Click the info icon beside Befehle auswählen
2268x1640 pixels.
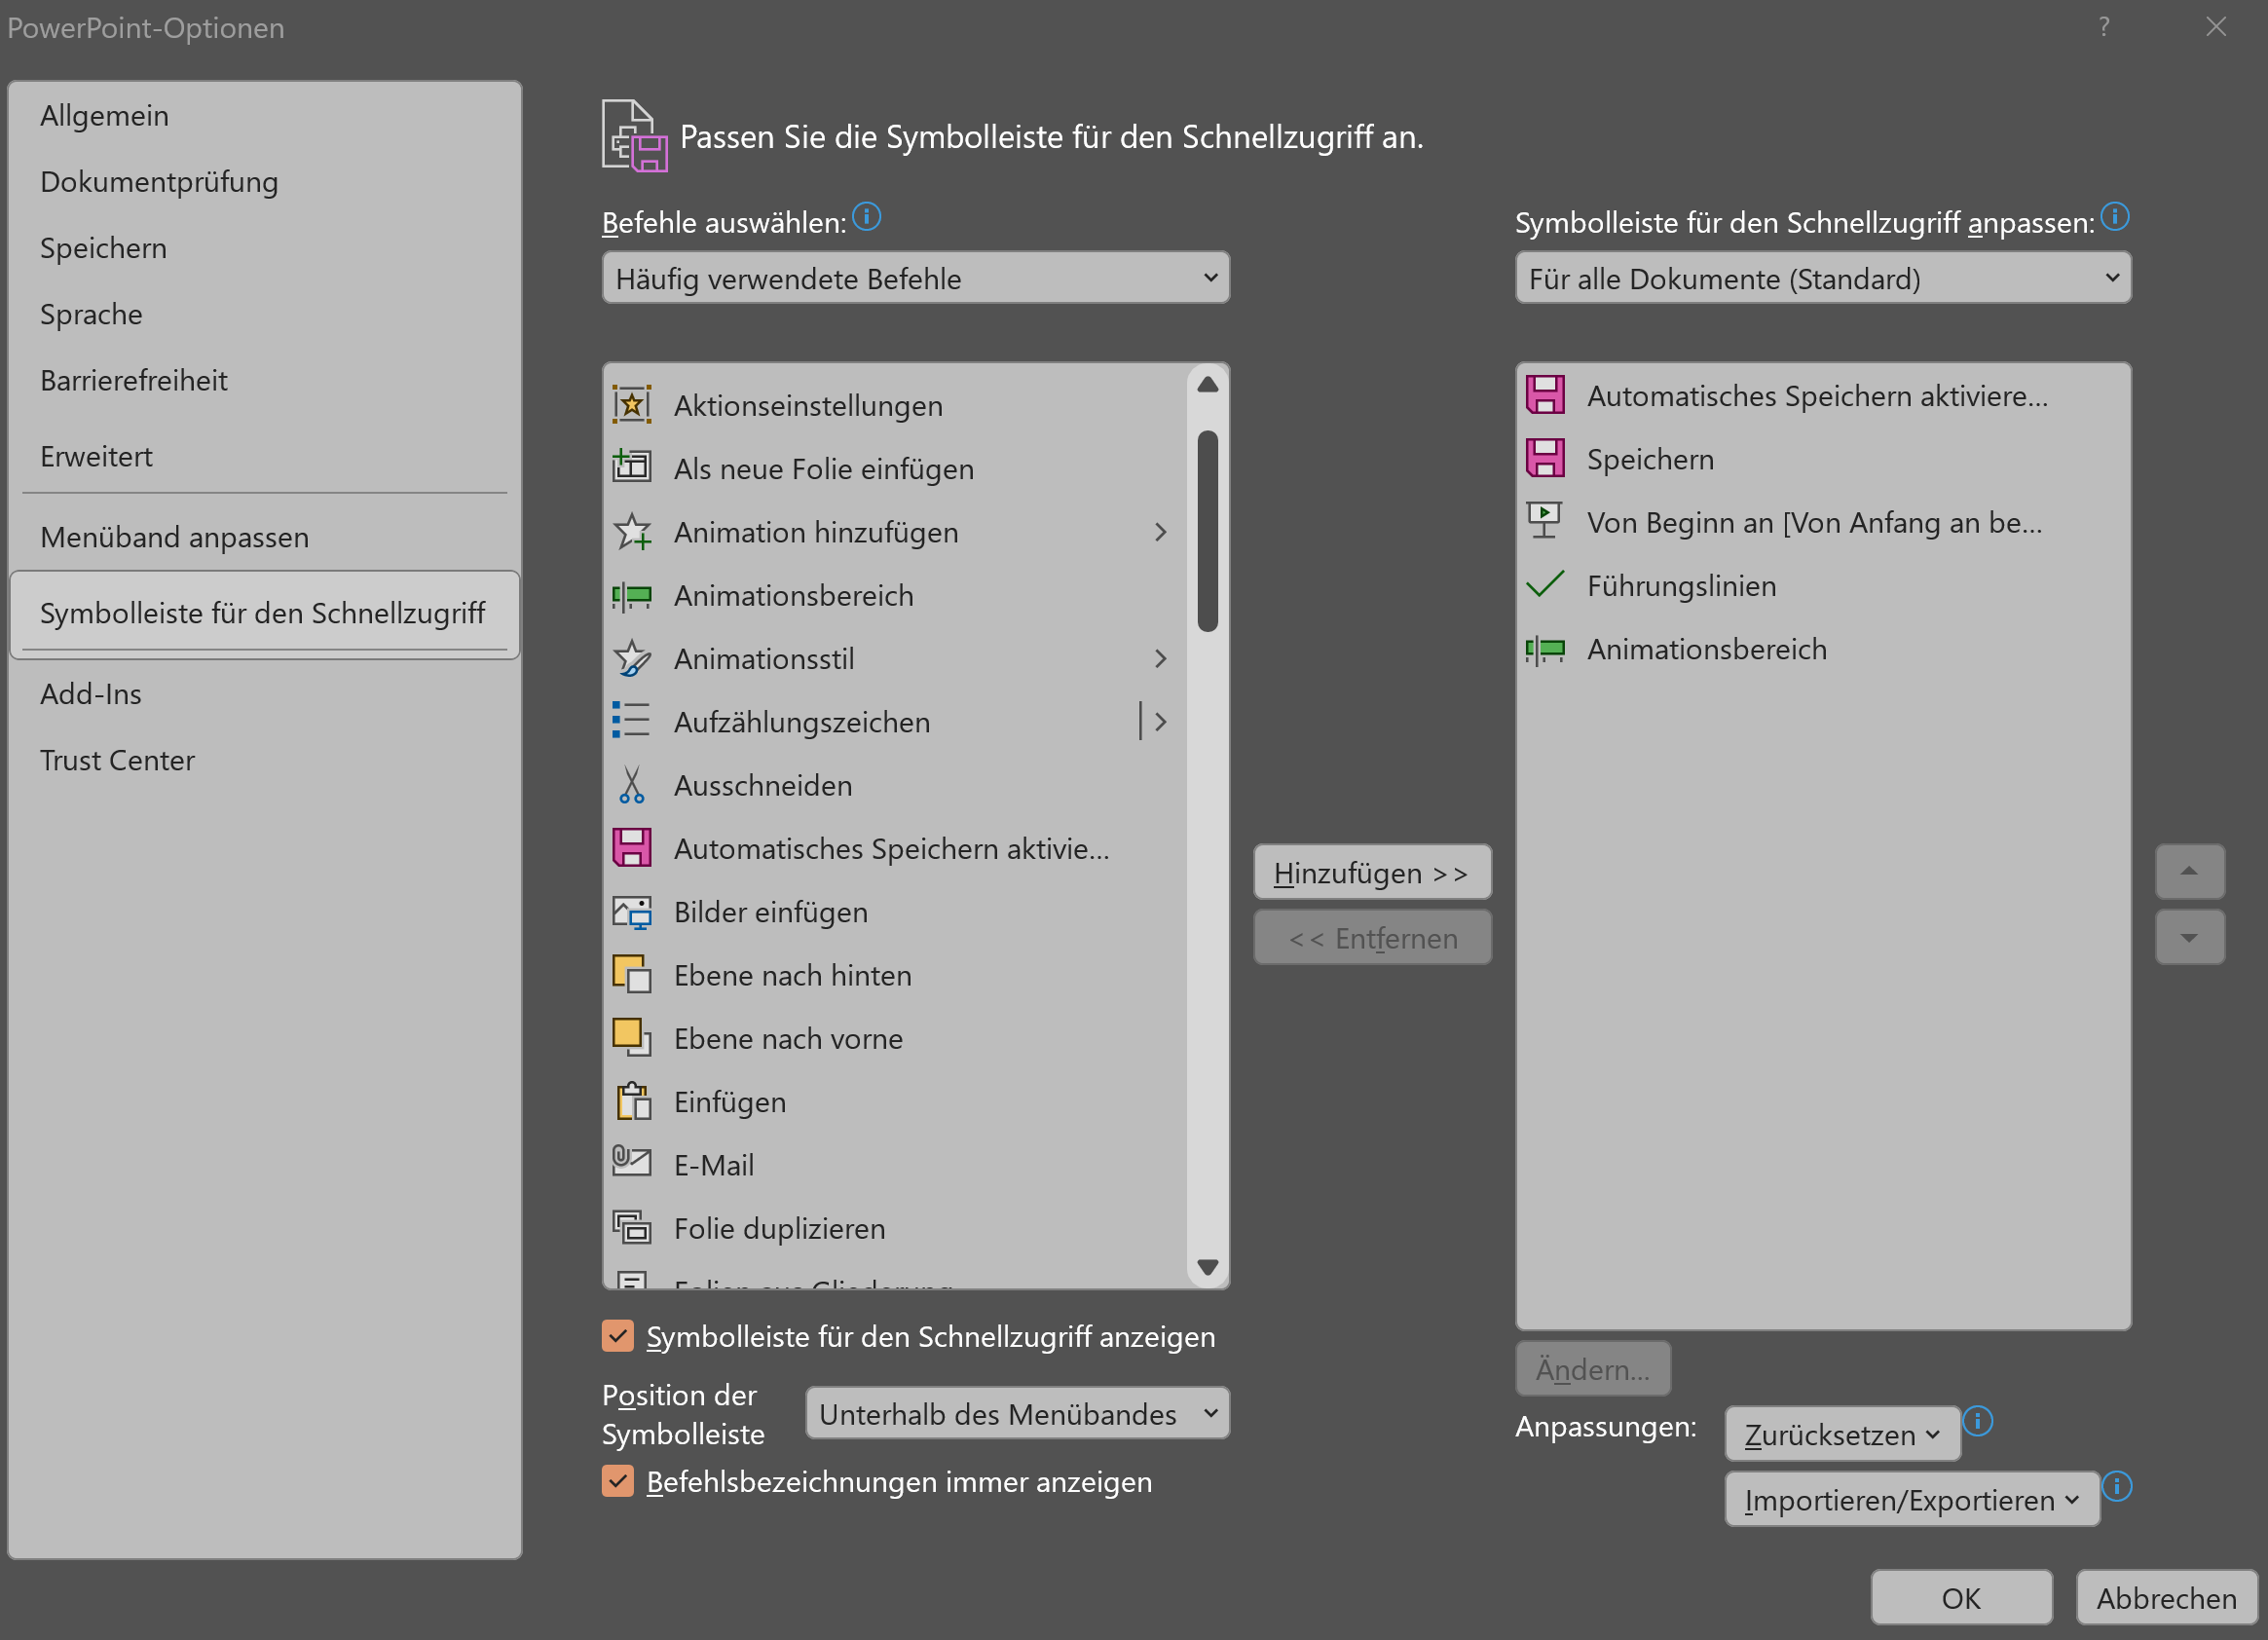(x=867, y=216)
